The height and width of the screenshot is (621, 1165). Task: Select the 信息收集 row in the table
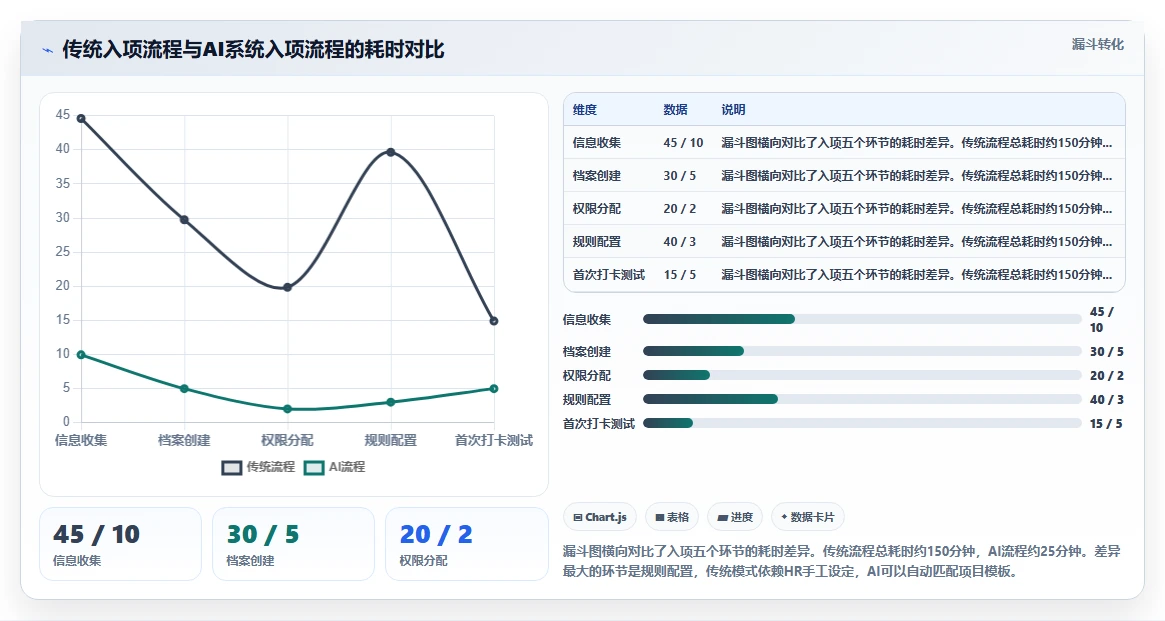[844, 143]
